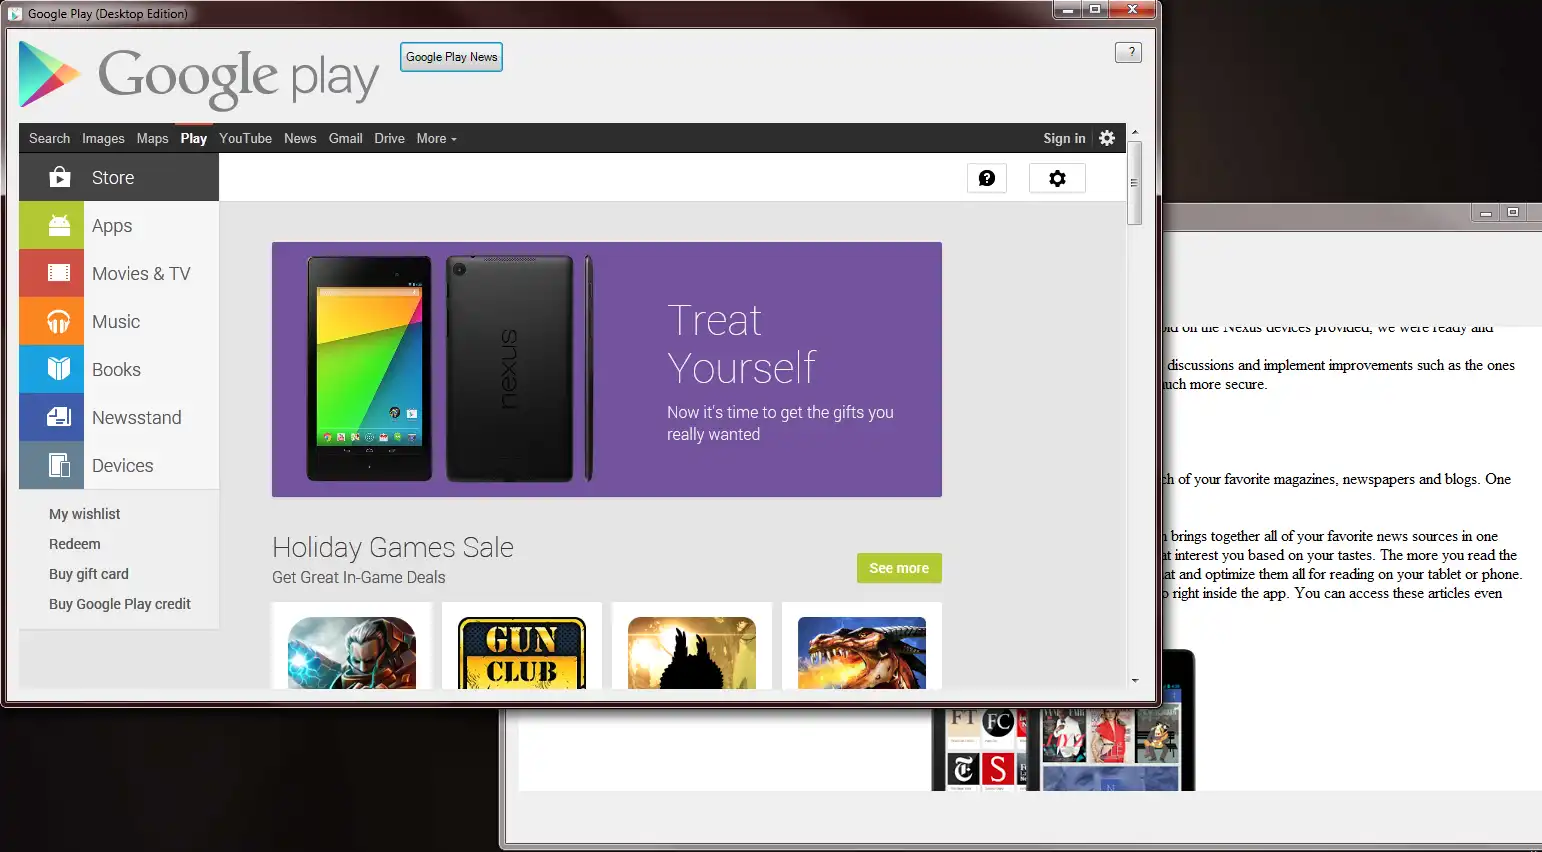Select the Devices tablet icon
This screenshot has height=852, width=1542.
point(59,465)
